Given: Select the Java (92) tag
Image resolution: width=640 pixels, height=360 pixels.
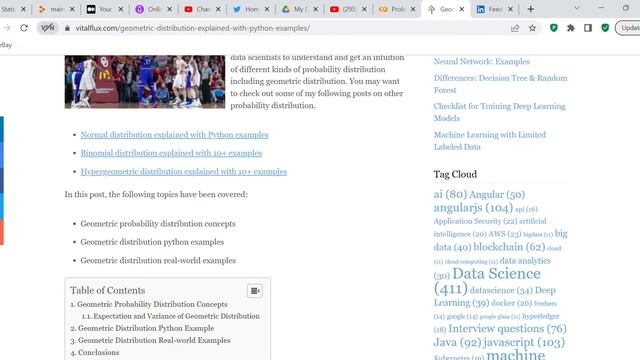Looking at the screenshot, I should tap(458, 342).
